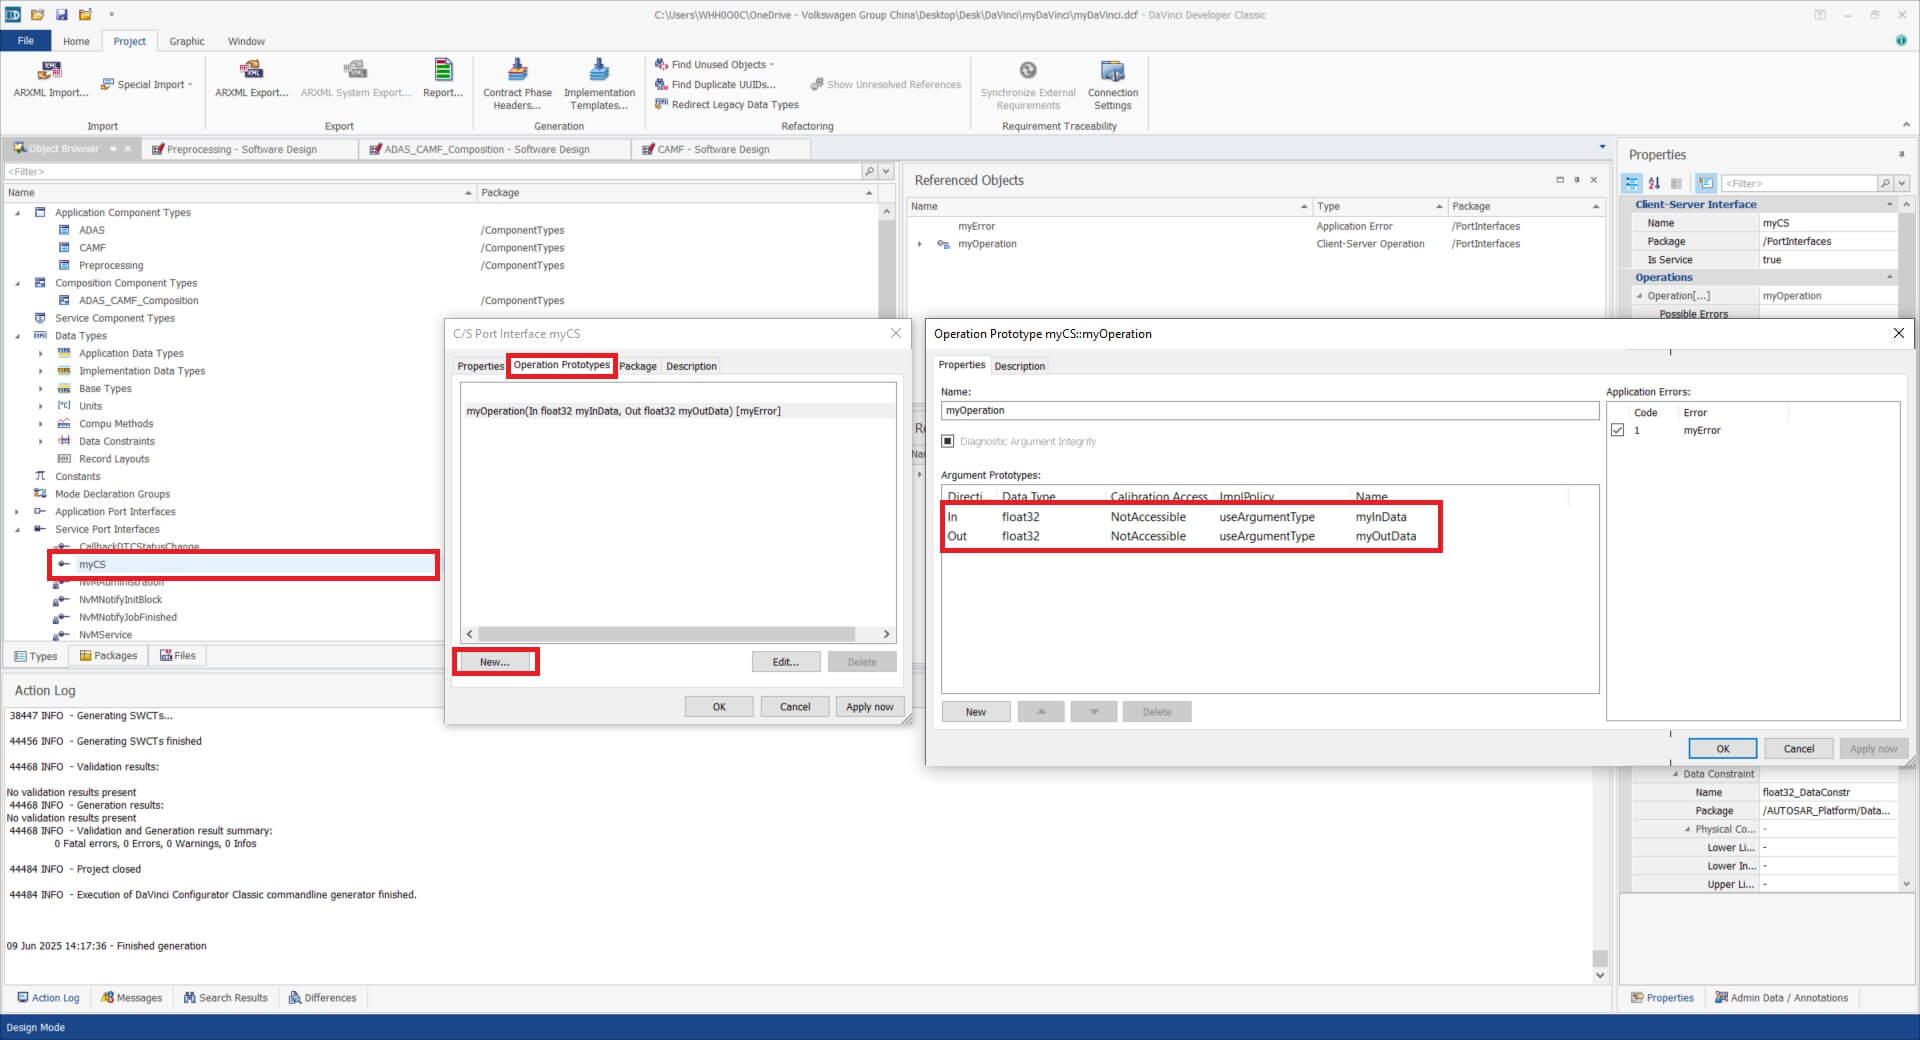Click Implementation Templates icon

[599, 71]
